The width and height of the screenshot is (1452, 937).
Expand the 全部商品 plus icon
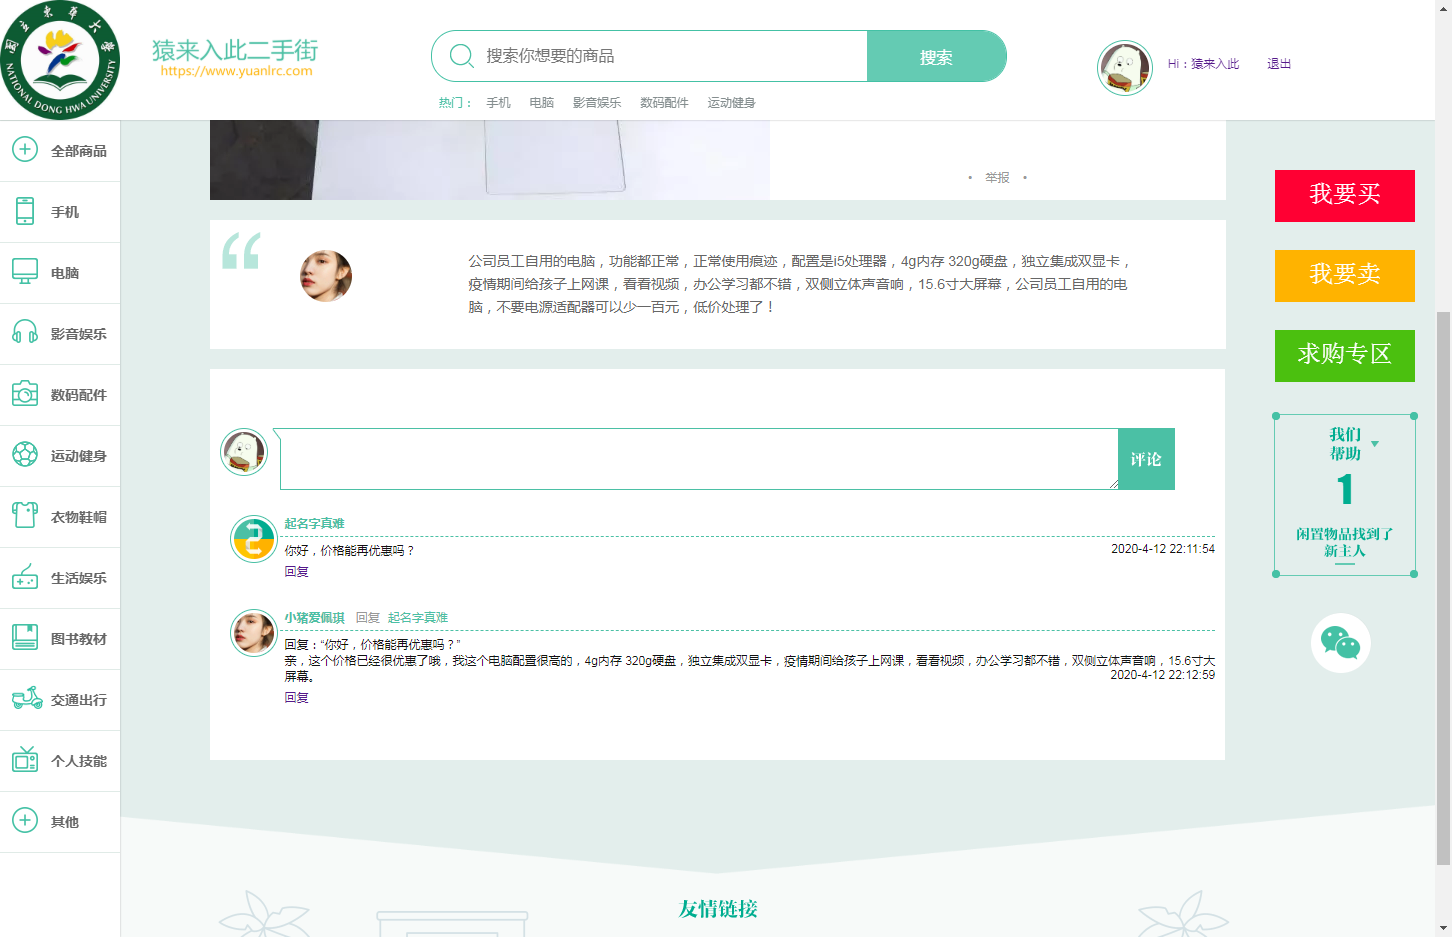pos(25,150)
